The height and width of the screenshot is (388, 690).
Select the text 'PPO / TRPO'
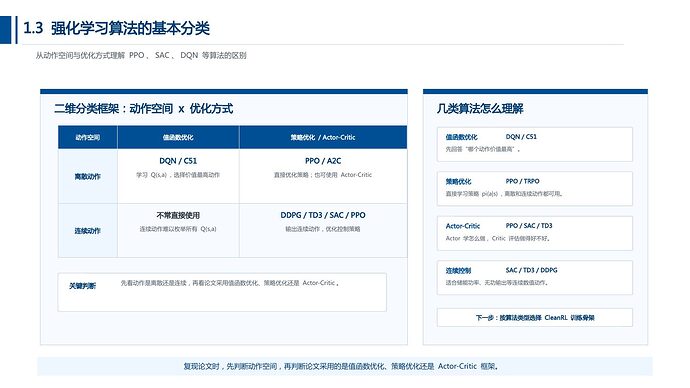[x=522, y=181]
